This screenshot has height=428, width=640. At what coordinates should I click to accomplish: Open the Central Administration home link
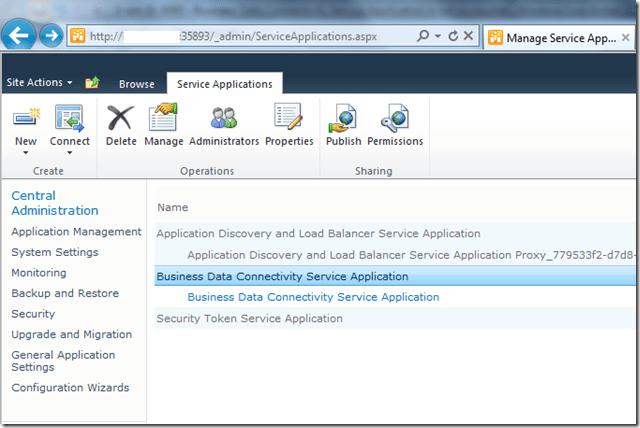pyautogui.click(x=54, y=203)
